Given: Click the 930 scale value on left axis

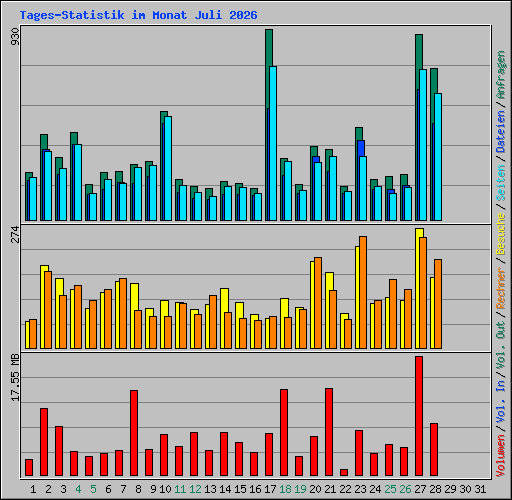Looking at the screenshot, I should pos(15,37).
